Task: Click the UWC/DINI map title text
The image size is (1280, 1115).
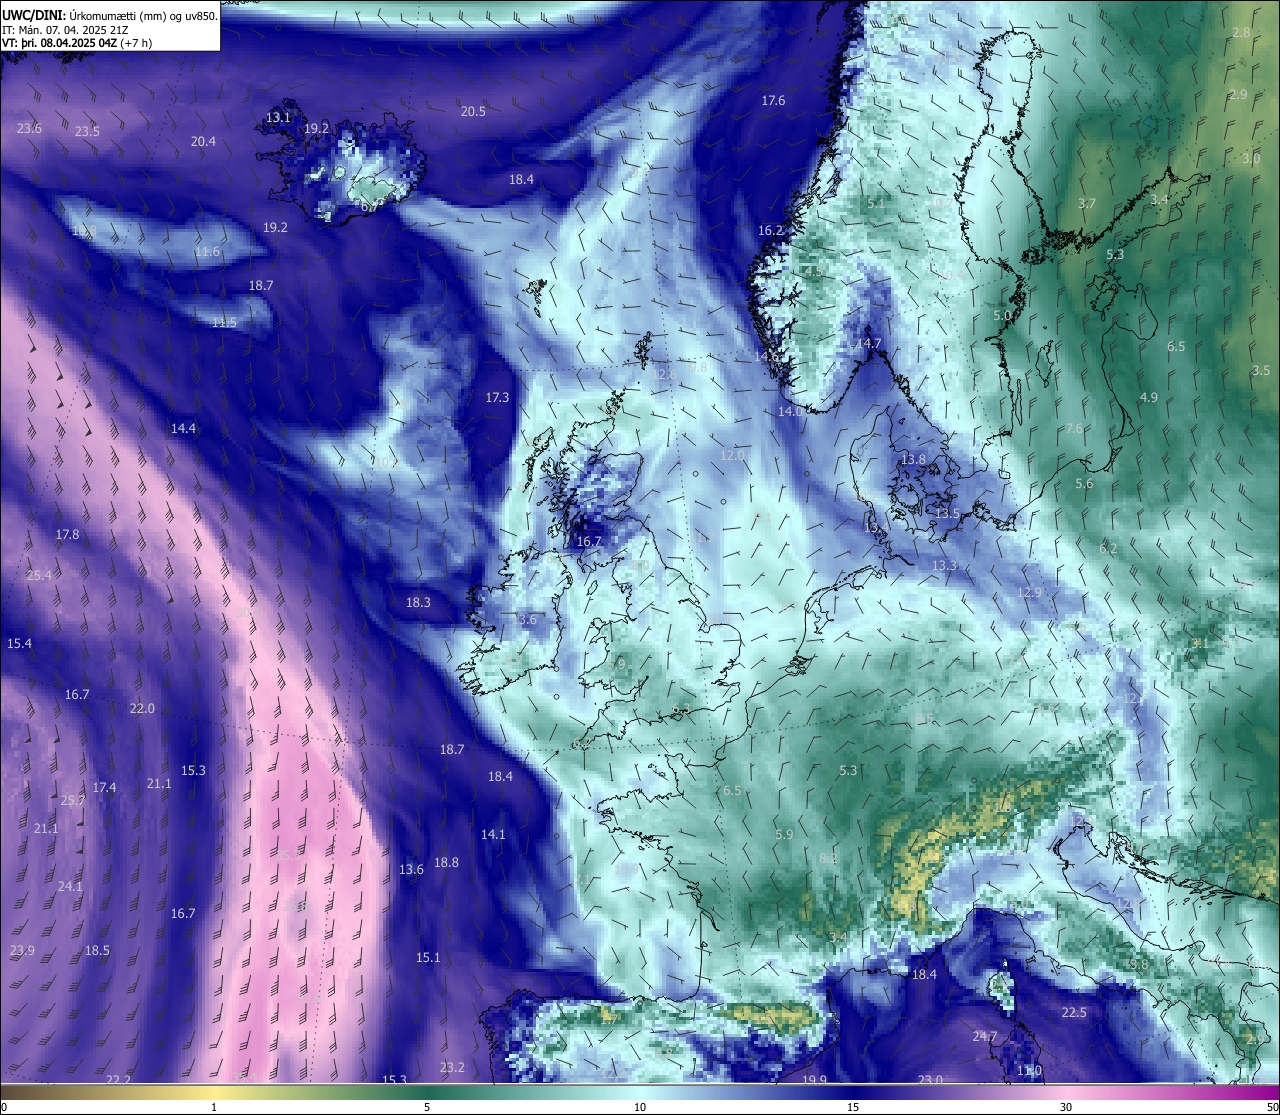Action: click(x=109, y=15)
